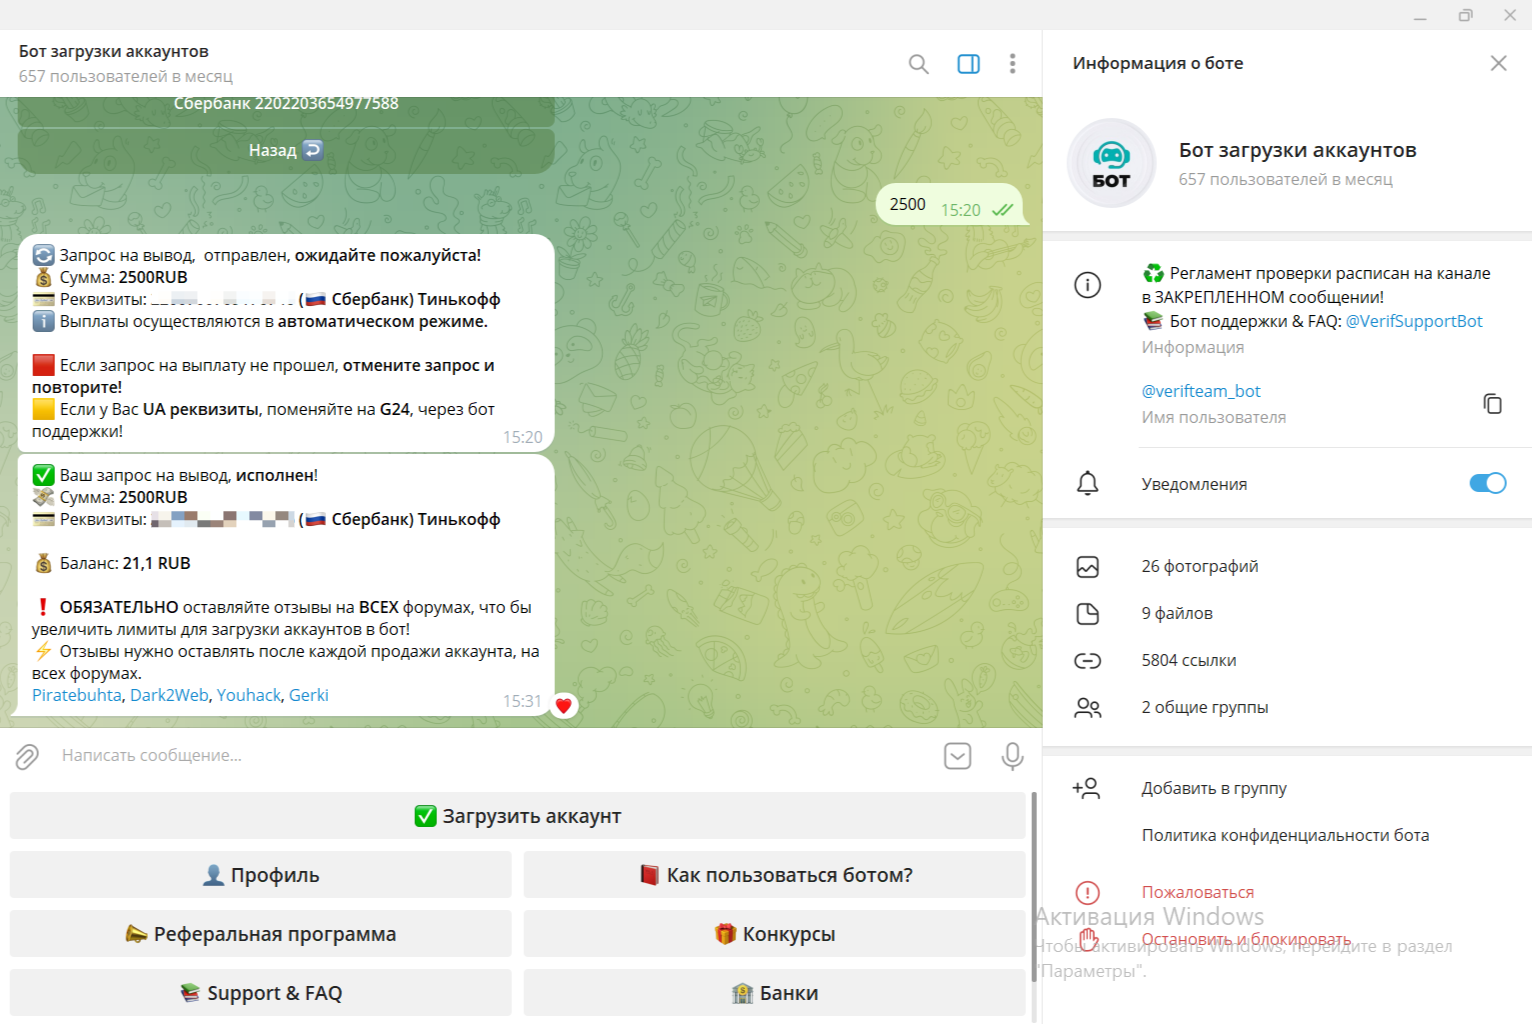Collapse the bot keyboard using its icon

957,756
